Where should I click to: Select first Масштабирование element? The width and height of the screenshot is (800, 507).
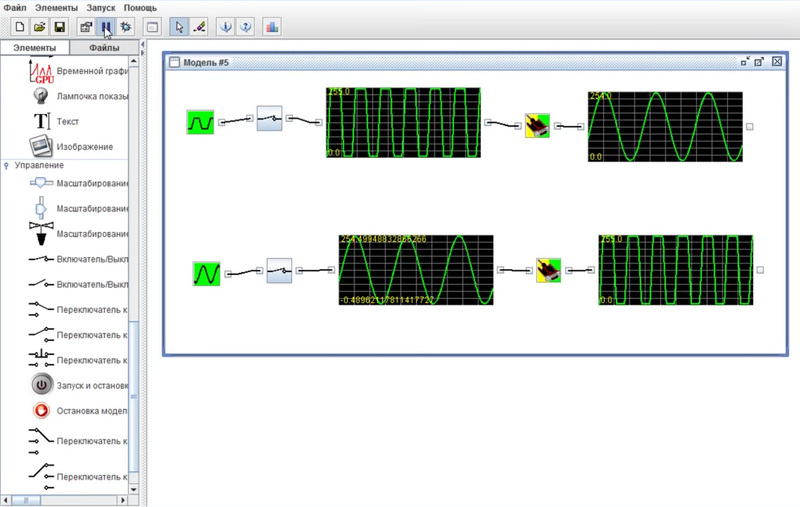tap(78, 183)
